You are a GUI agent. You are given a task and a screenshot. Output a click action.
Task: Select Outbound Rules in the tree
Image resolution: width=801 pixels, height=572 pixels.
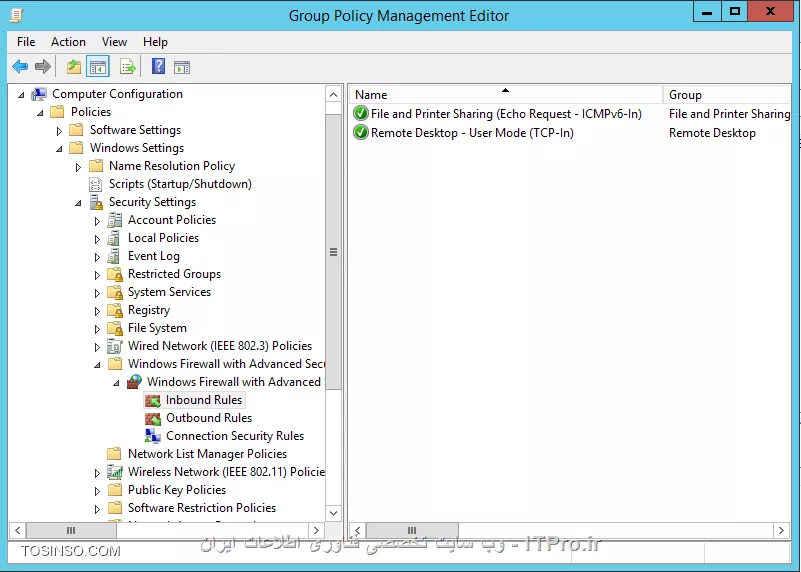(x=209, y=418)
